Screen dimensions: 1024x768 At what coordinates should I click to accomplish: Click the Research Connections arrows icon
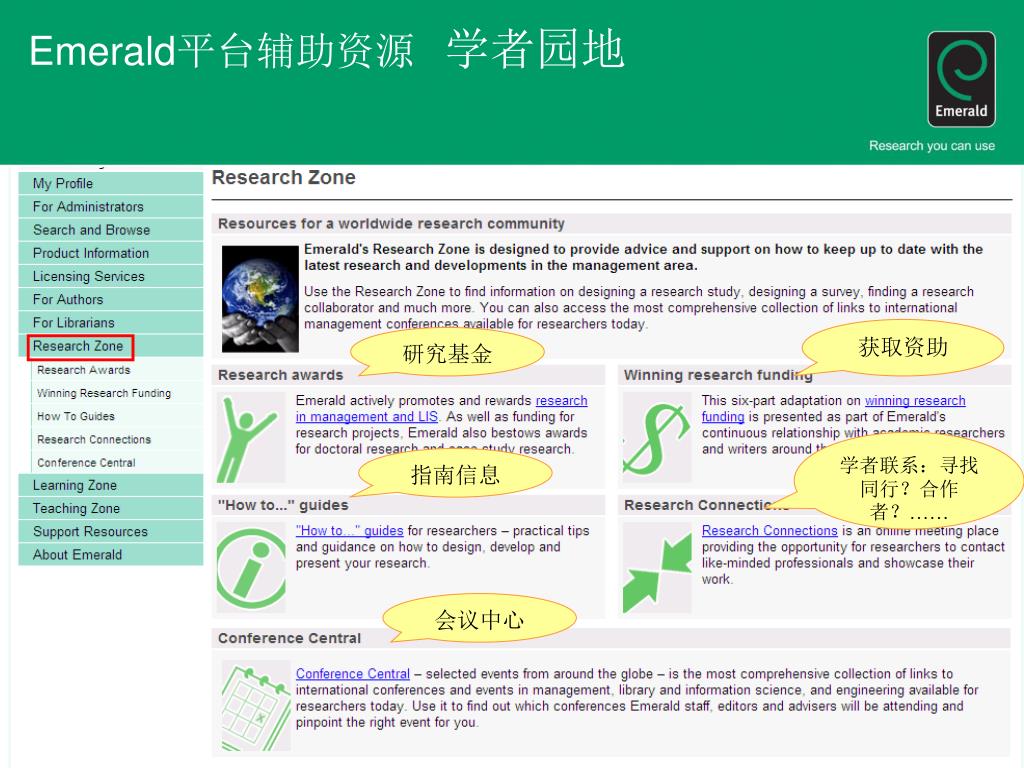pos(657,567)
